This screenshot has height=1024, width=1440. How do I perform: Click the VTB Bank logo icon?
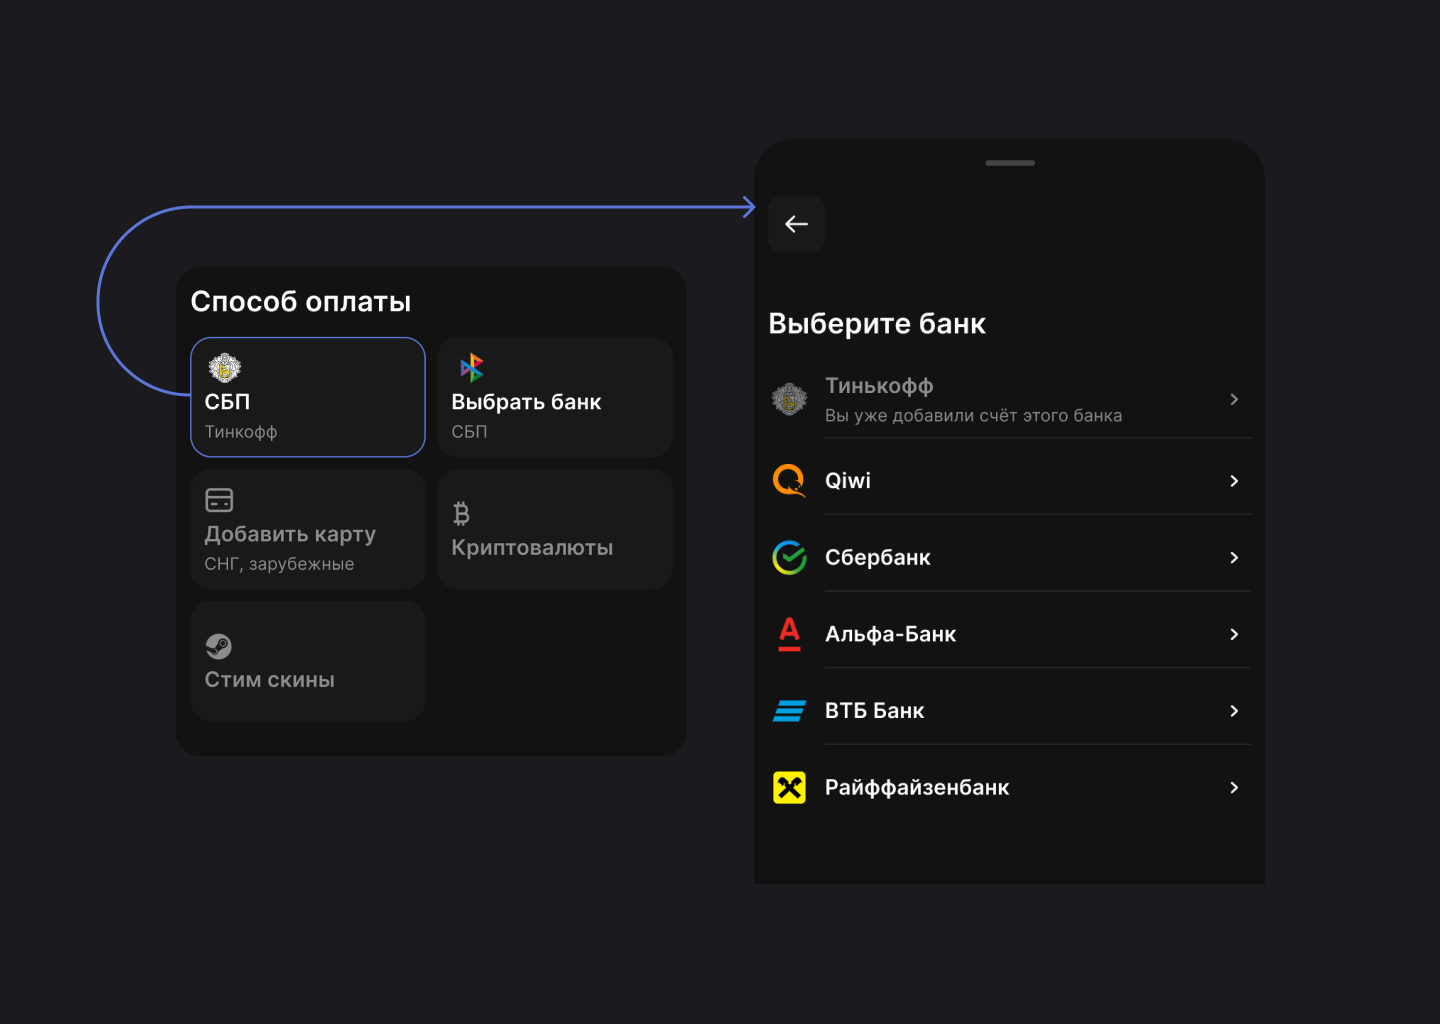[789, 711]
